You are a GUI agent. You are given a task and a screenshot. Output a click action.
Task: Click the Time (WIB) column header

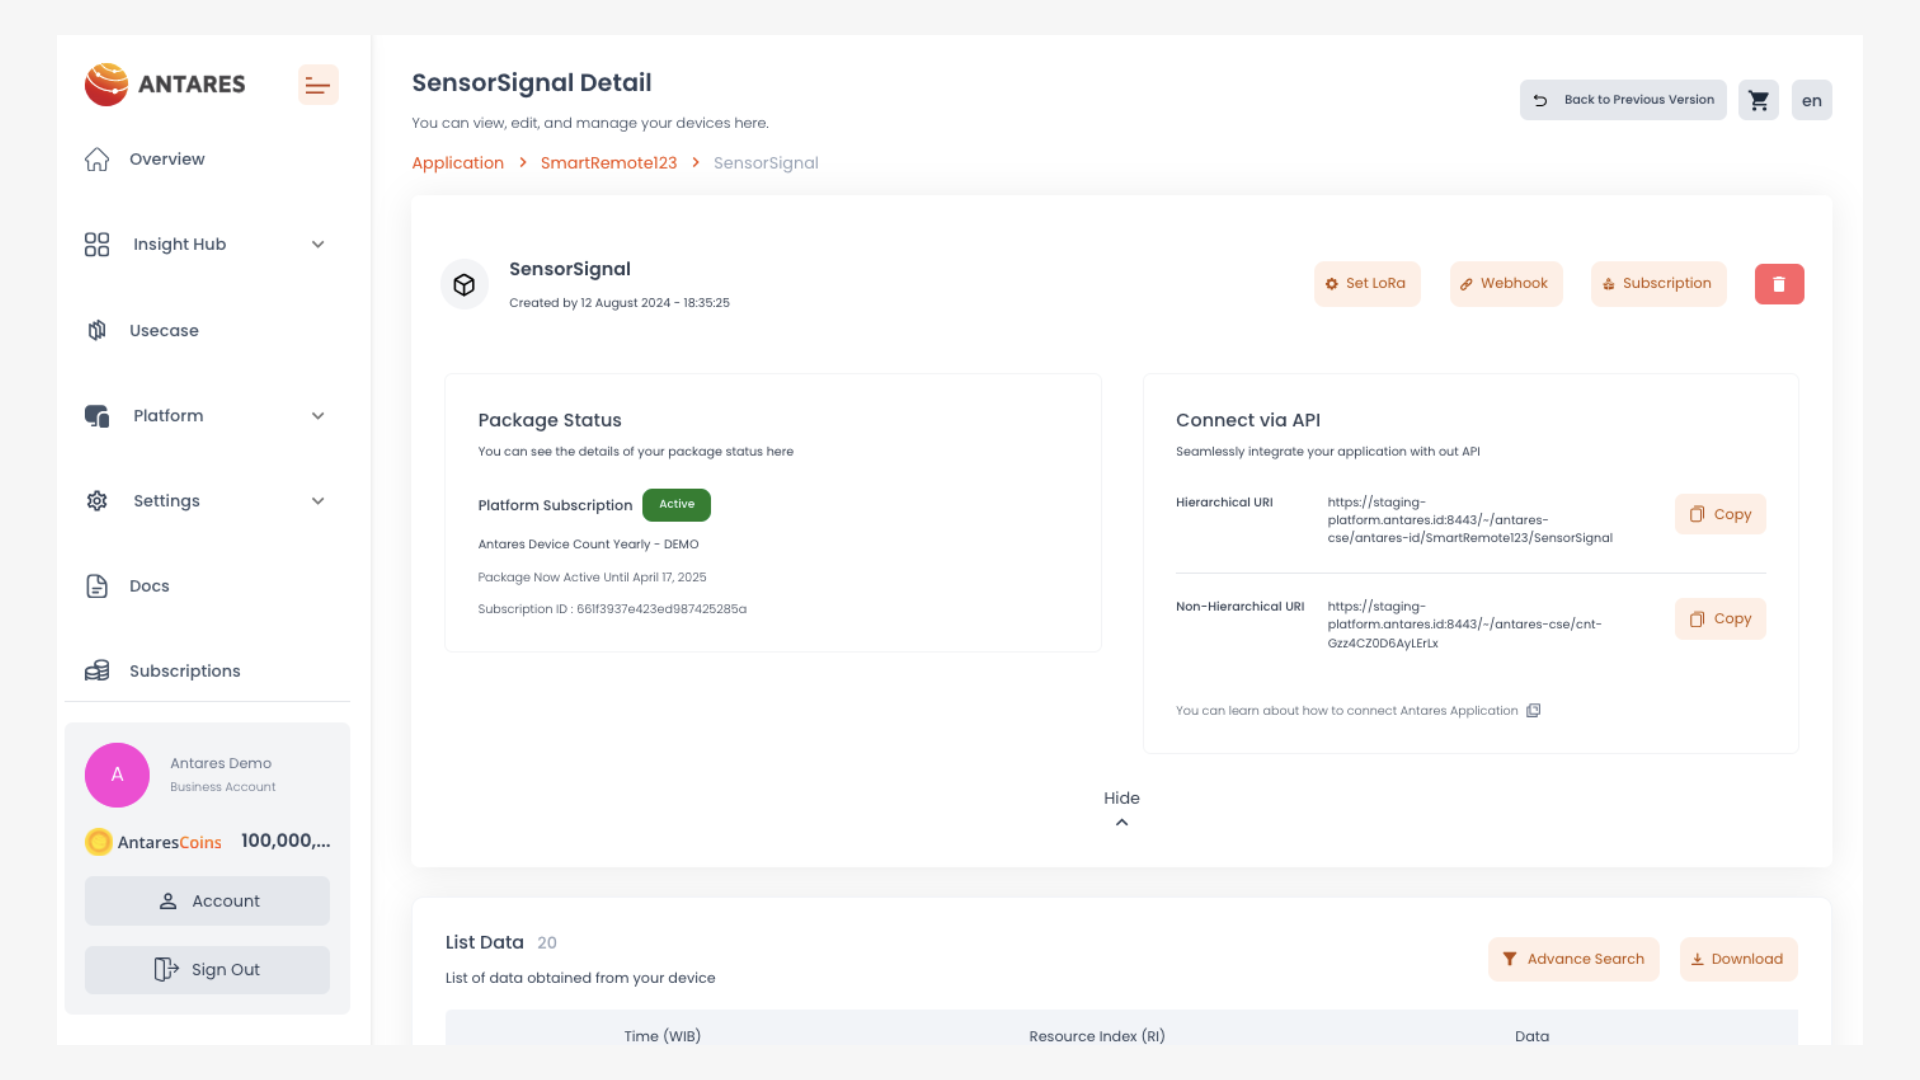[x=662, y=1037]
